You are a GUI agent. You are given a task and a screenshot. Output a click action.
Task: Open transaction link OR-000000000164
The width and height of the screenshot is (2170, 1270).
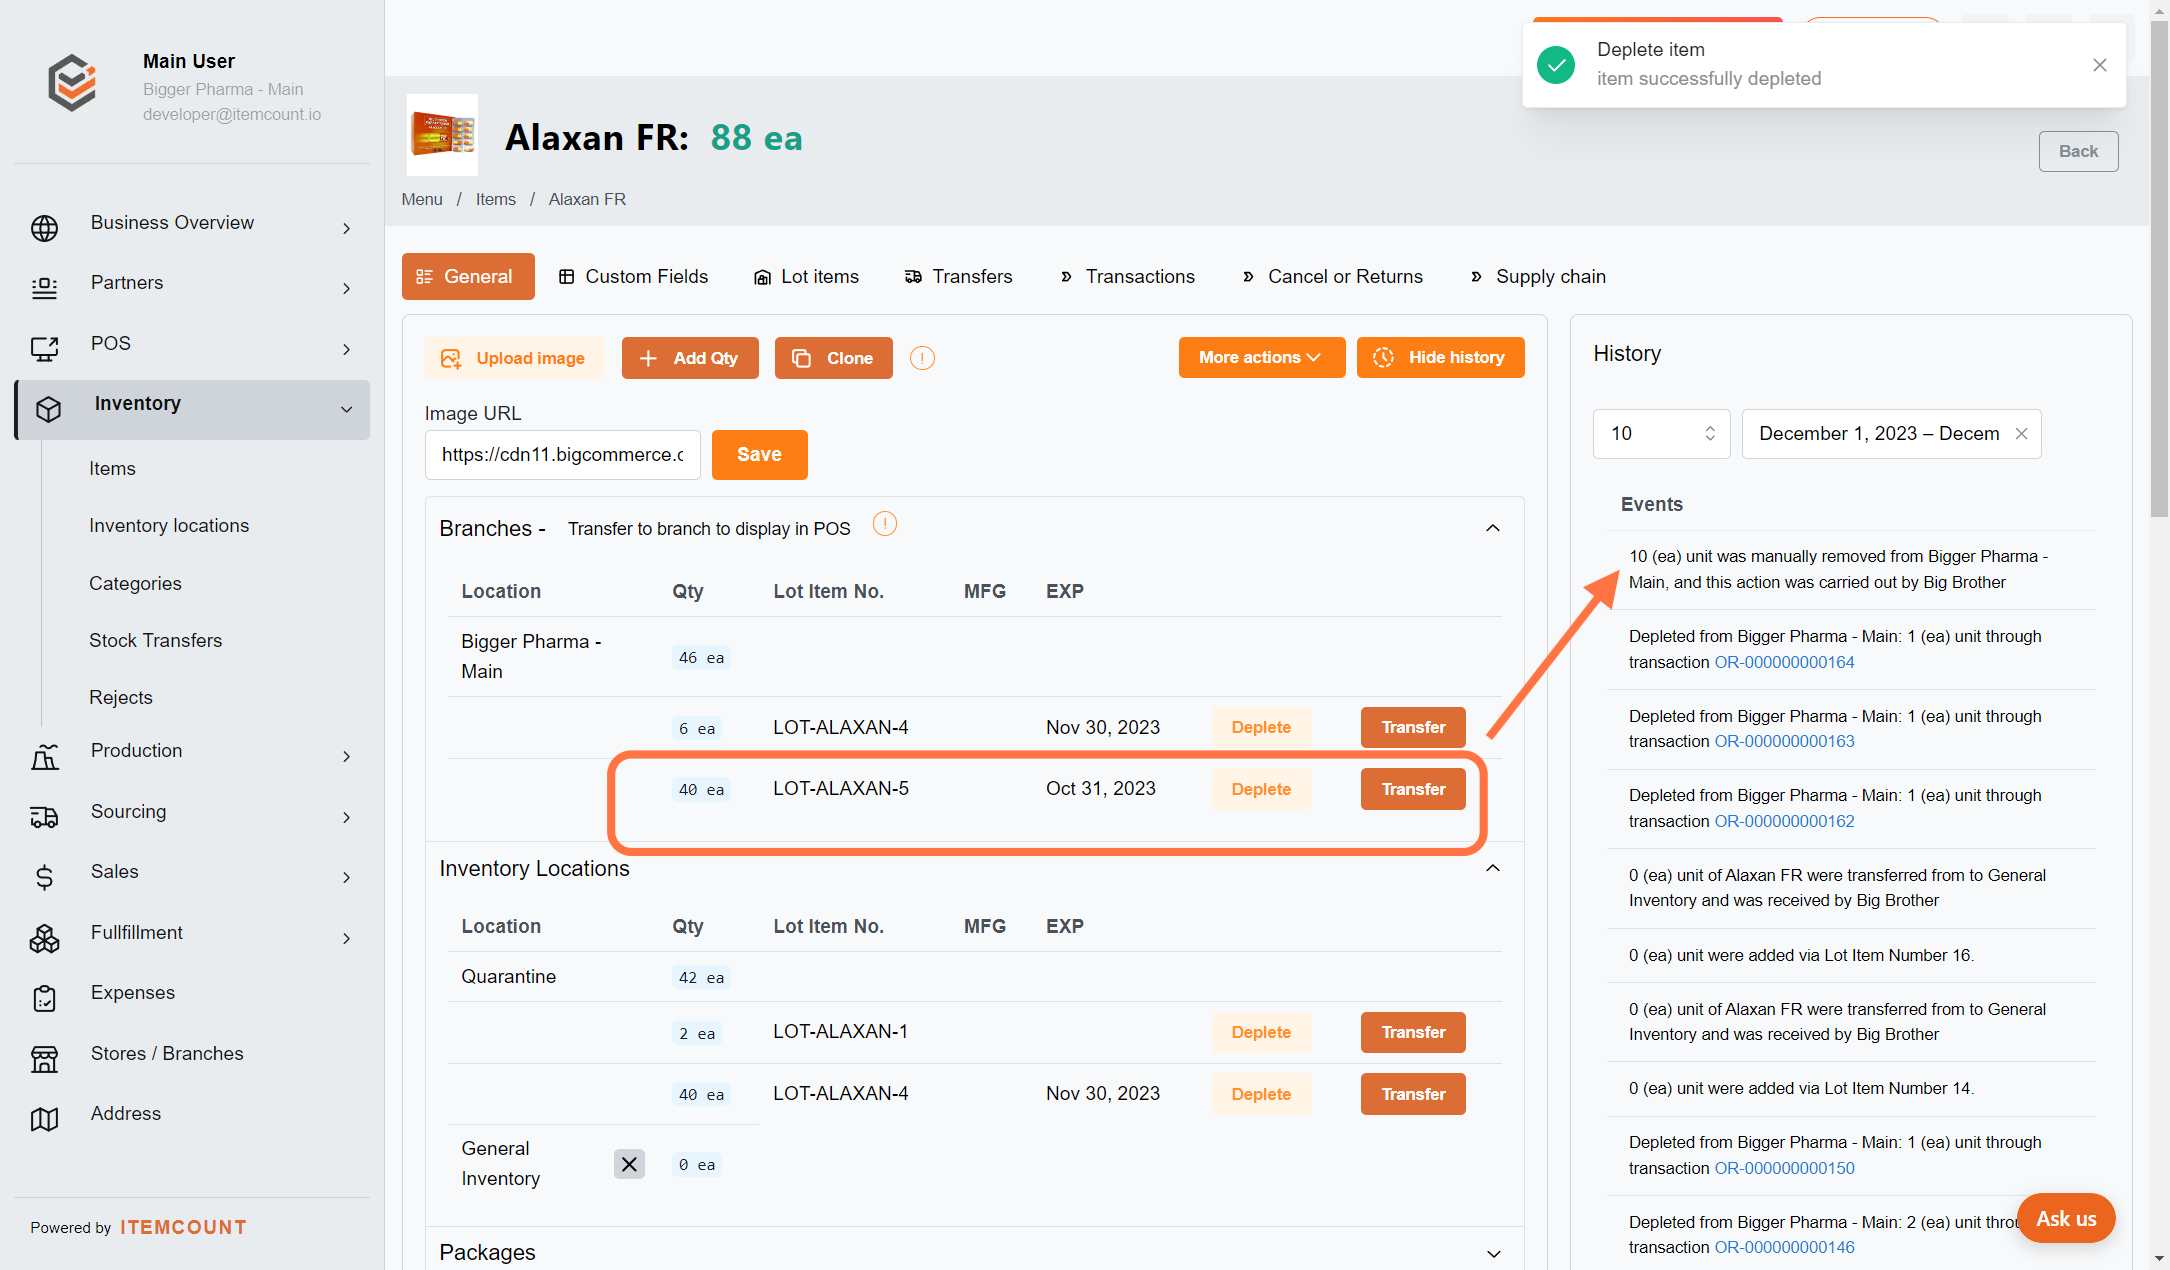[x=1784, y=662]
